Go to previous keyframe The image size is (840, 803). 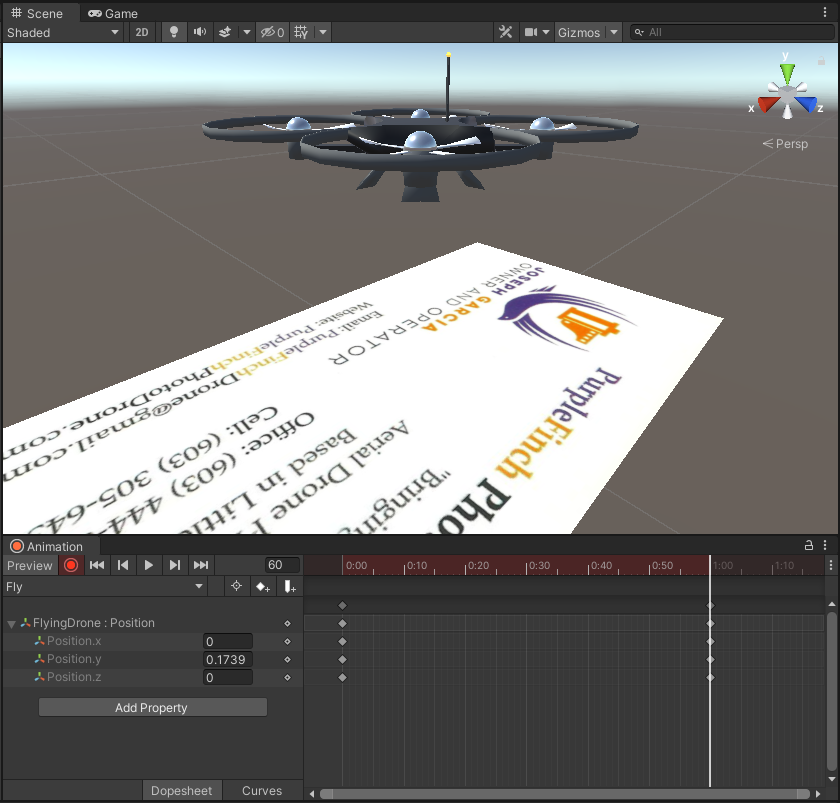coord(123,566)
